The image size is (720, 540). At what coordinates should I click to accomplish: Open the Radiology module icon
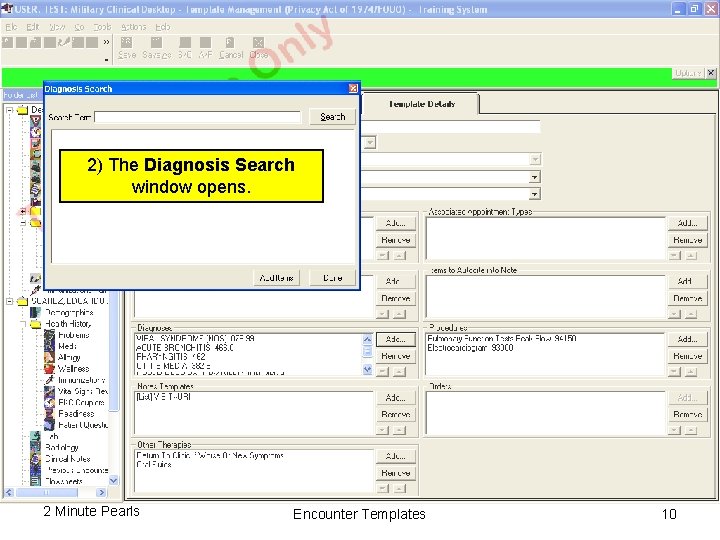[35, 447]
